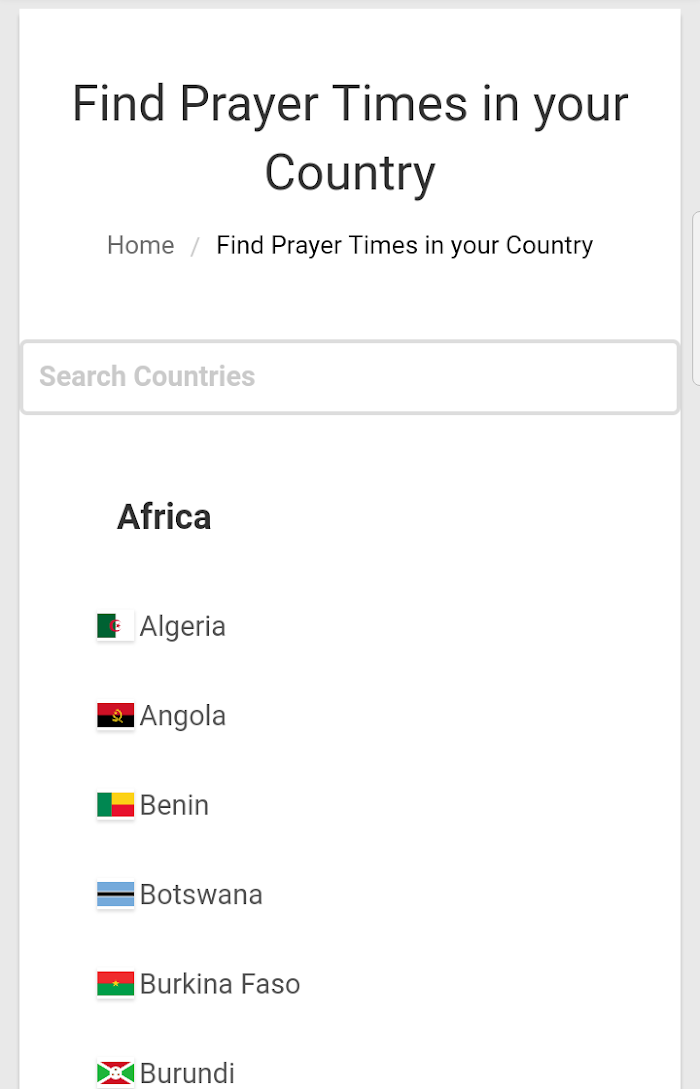The image size is (700, 1089).
Task: Open Algeria prayer times link
Action: [x=183, y=626]
